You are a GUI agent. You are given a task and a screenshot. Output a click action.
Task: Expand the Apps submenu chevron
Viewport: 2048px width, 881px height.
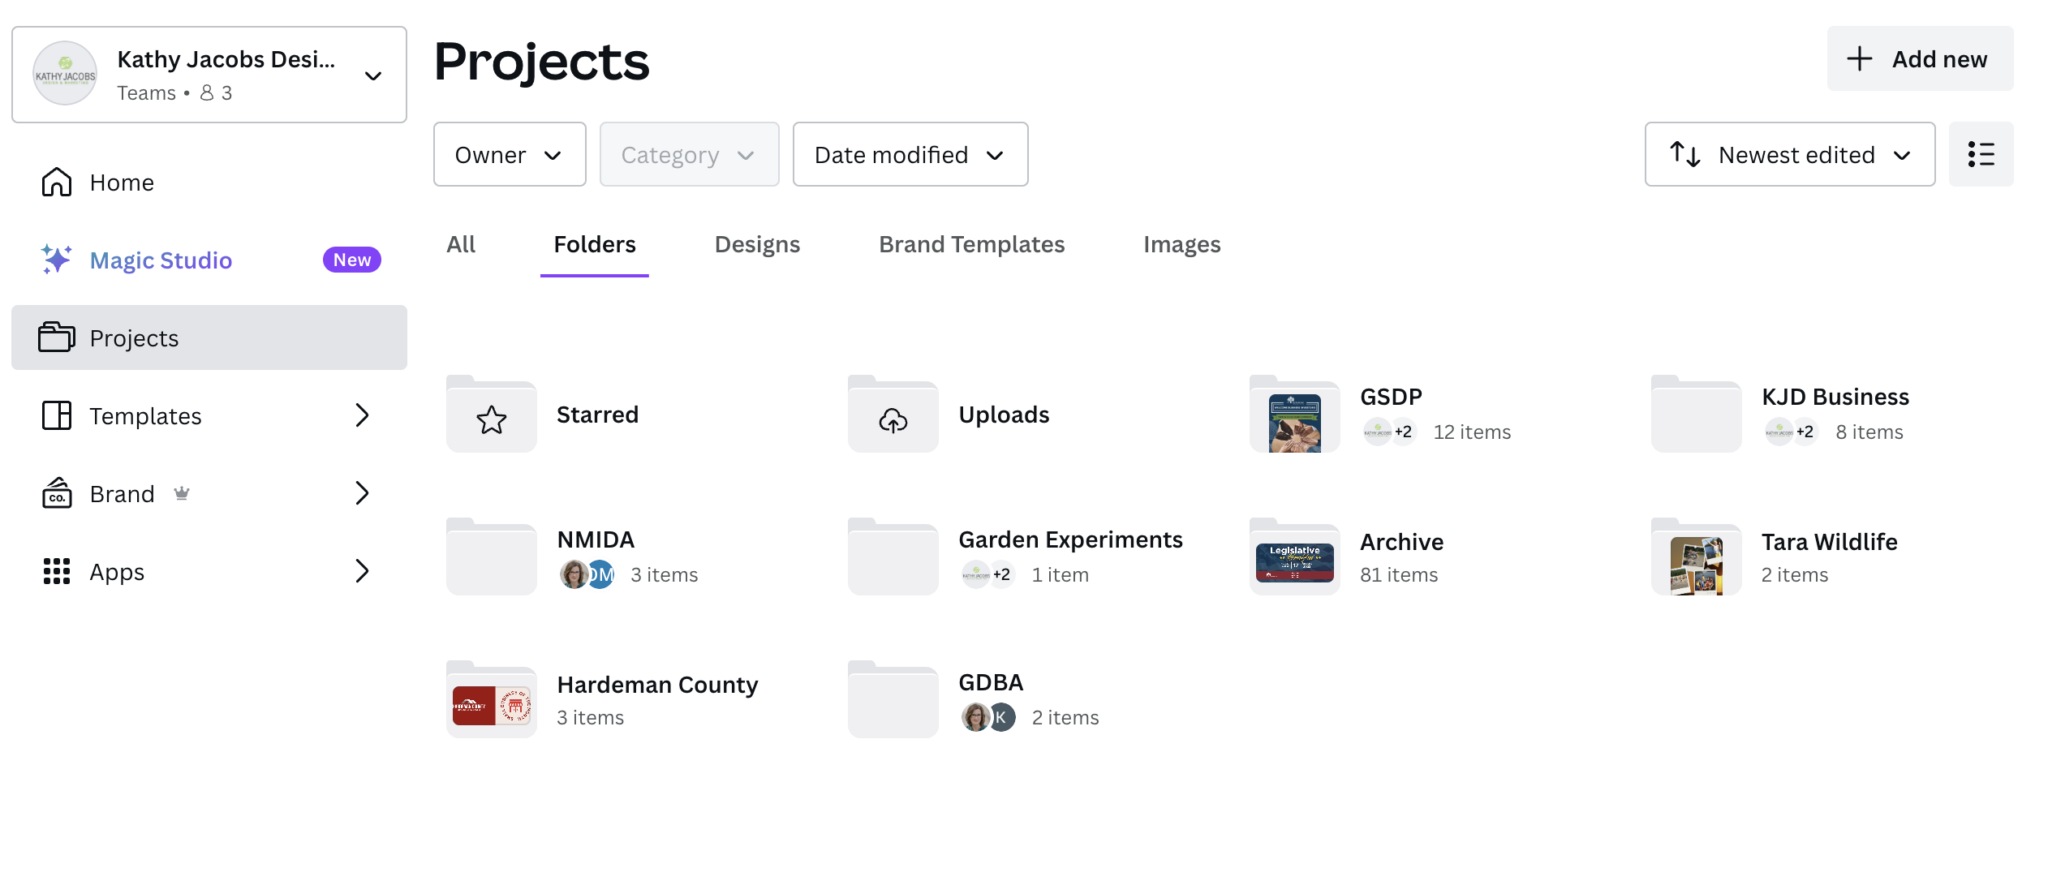coord(362,572)
